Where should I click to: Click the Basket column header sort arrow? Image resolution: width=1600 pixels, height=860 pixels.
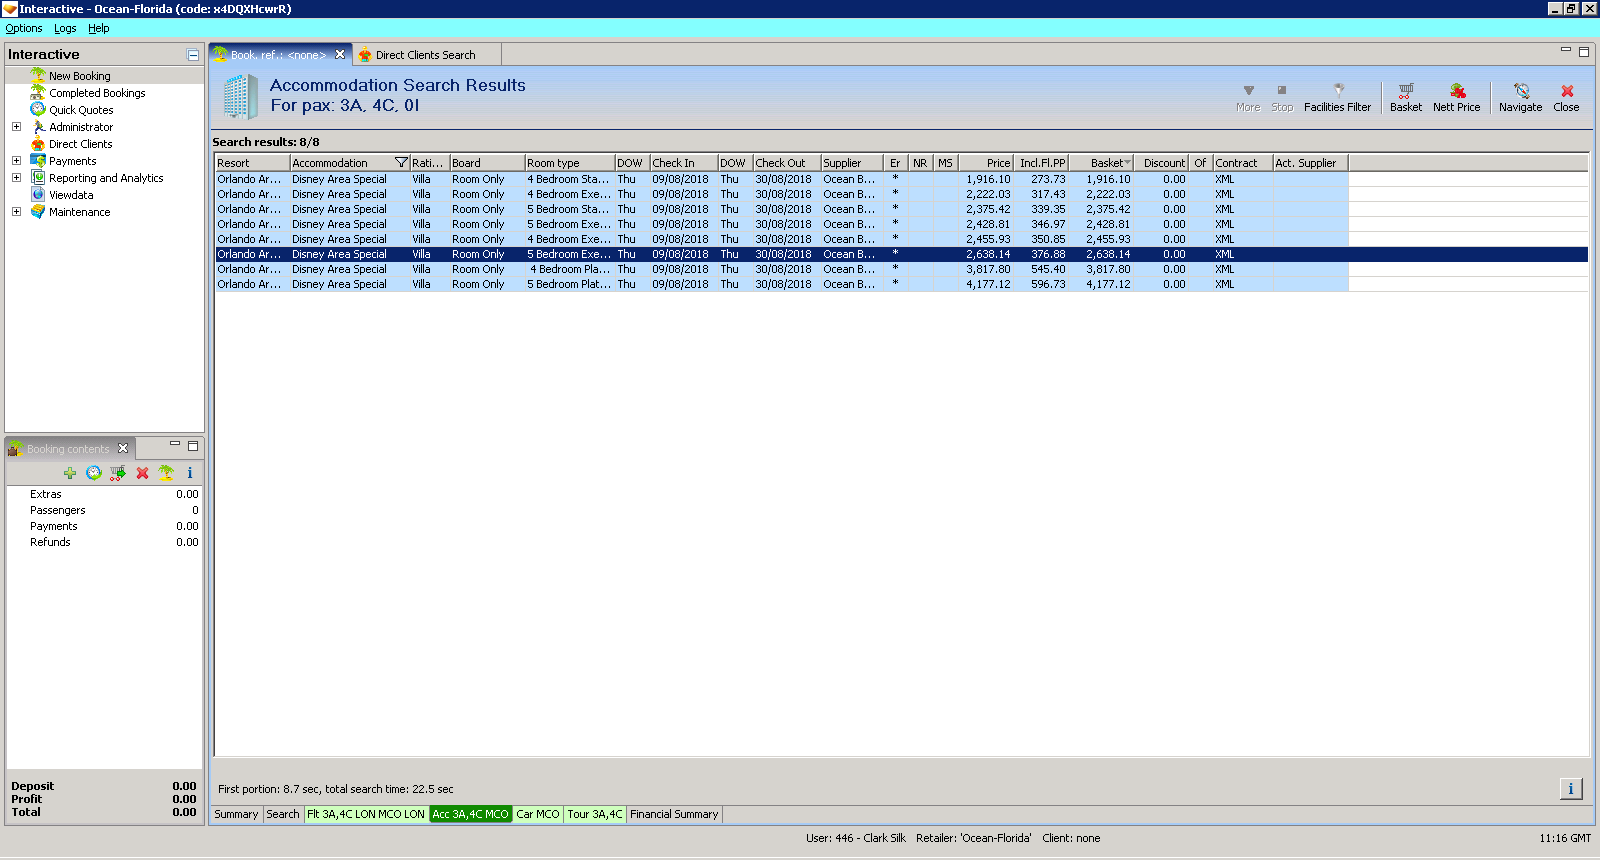click(1127, 163)
